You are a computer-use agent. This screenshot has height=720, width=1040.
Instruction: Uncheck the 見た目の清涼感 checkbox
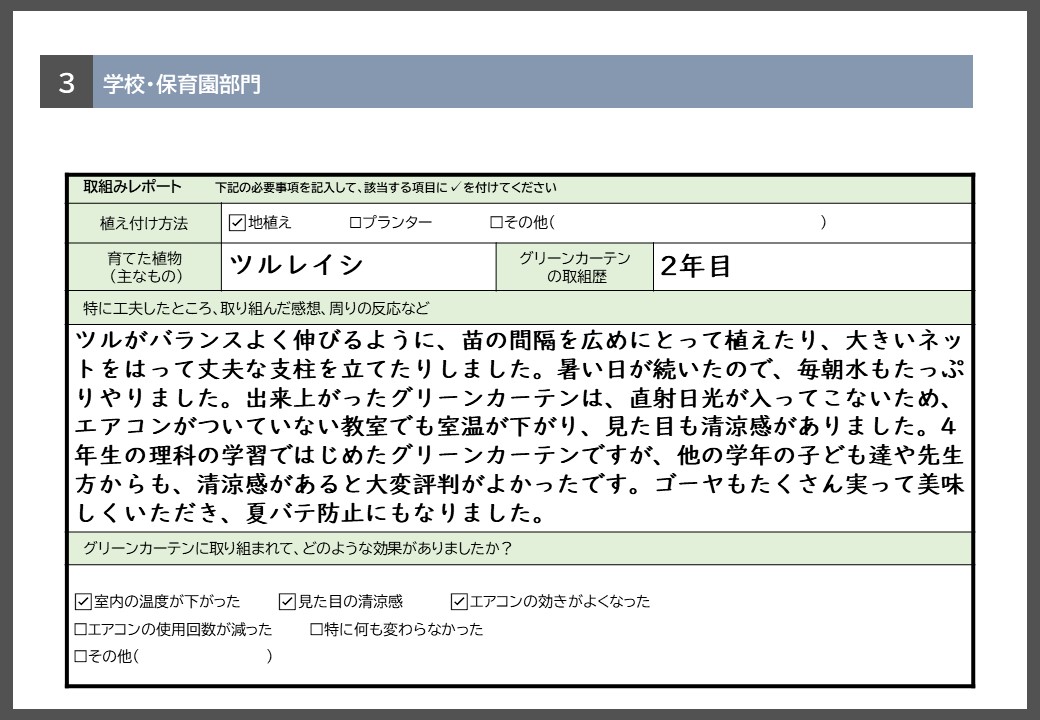(x=287, y=601)
